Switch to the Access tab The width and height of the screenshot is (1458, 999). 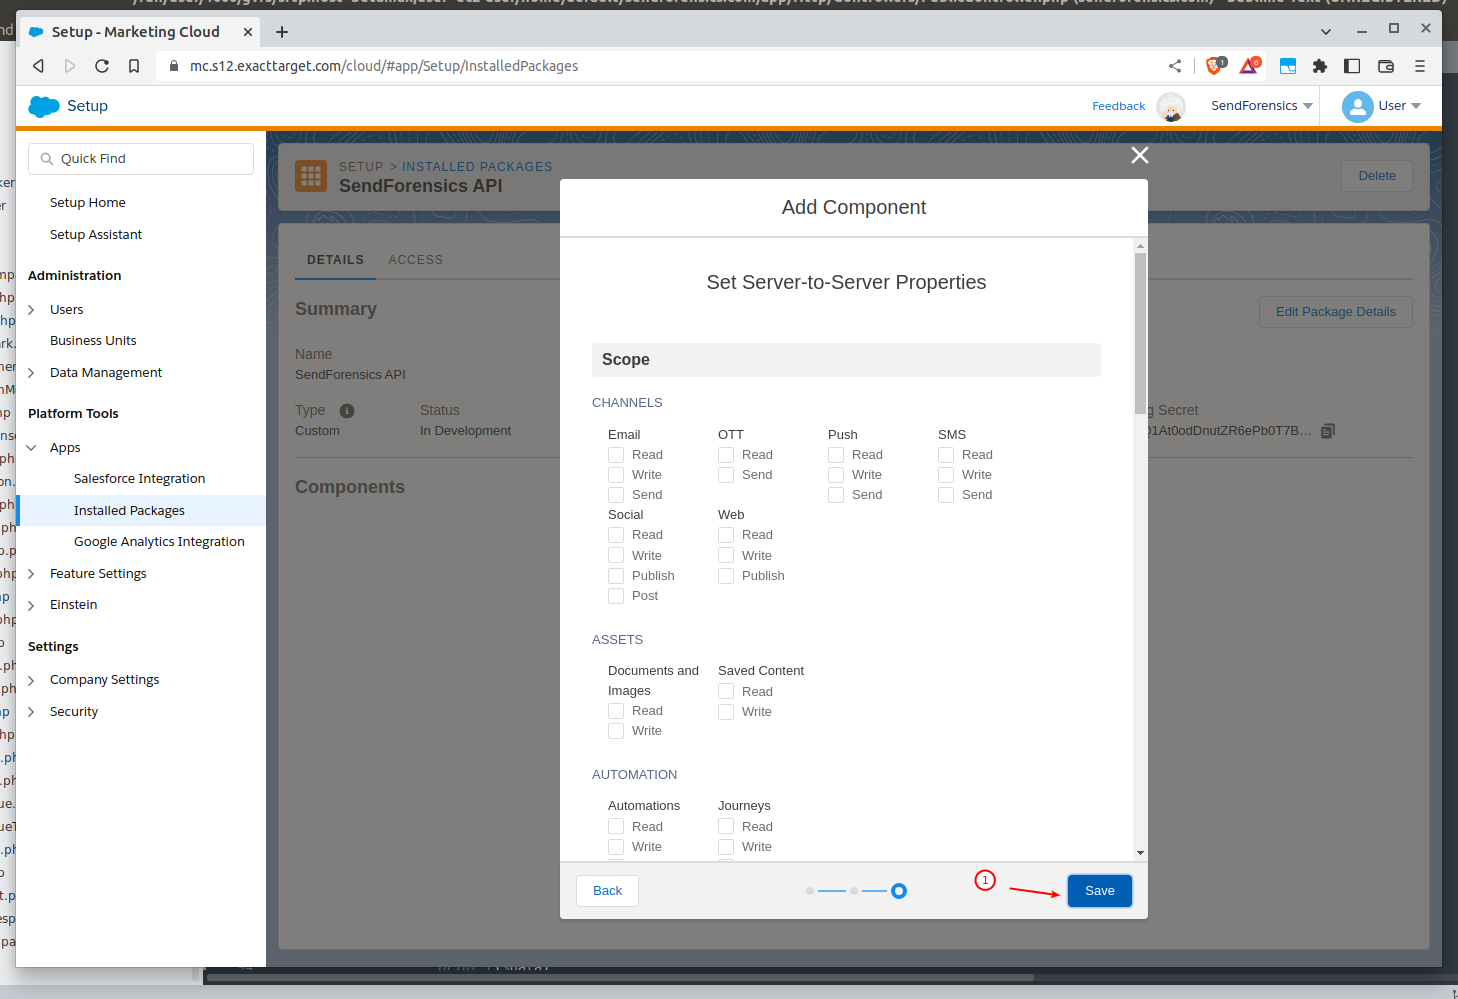coord(415,260)
